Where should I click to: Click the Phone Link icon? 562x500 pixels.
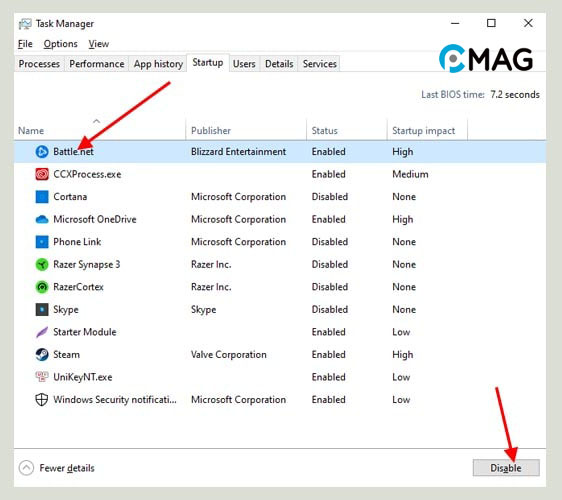42,242
